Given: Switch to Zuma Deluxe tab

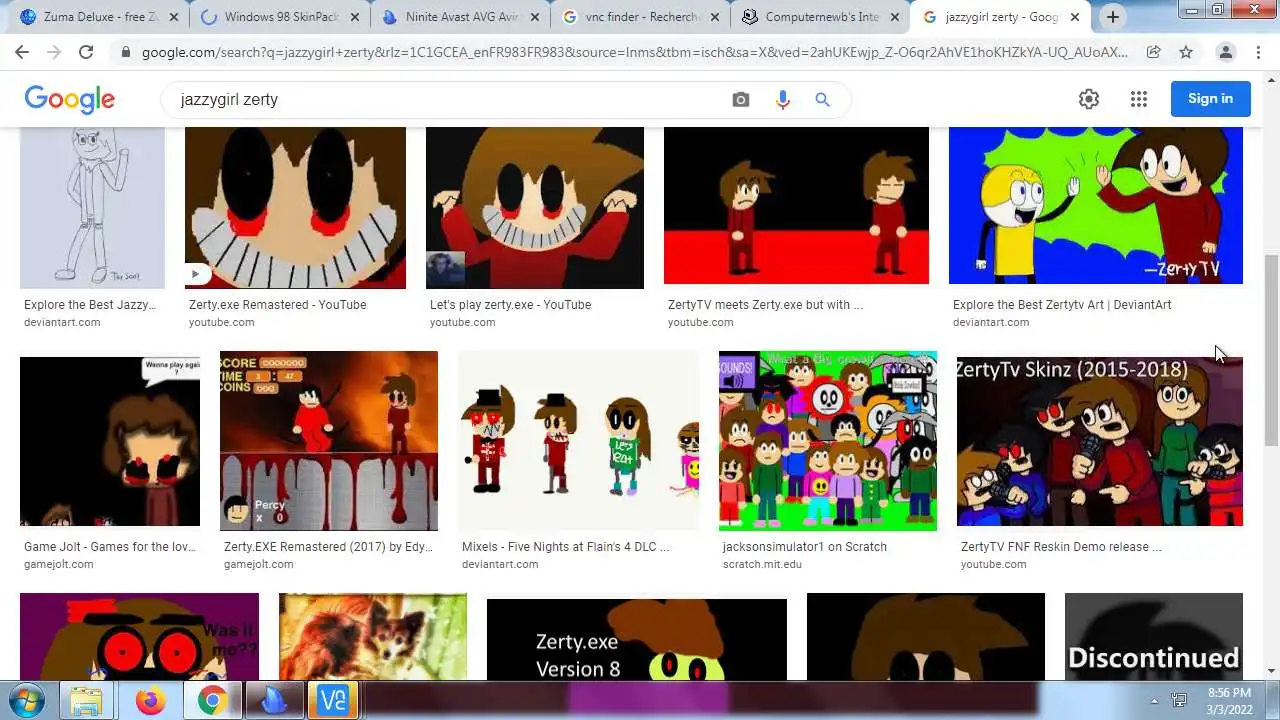Looking at the screenshot, I should coord(97,17).
